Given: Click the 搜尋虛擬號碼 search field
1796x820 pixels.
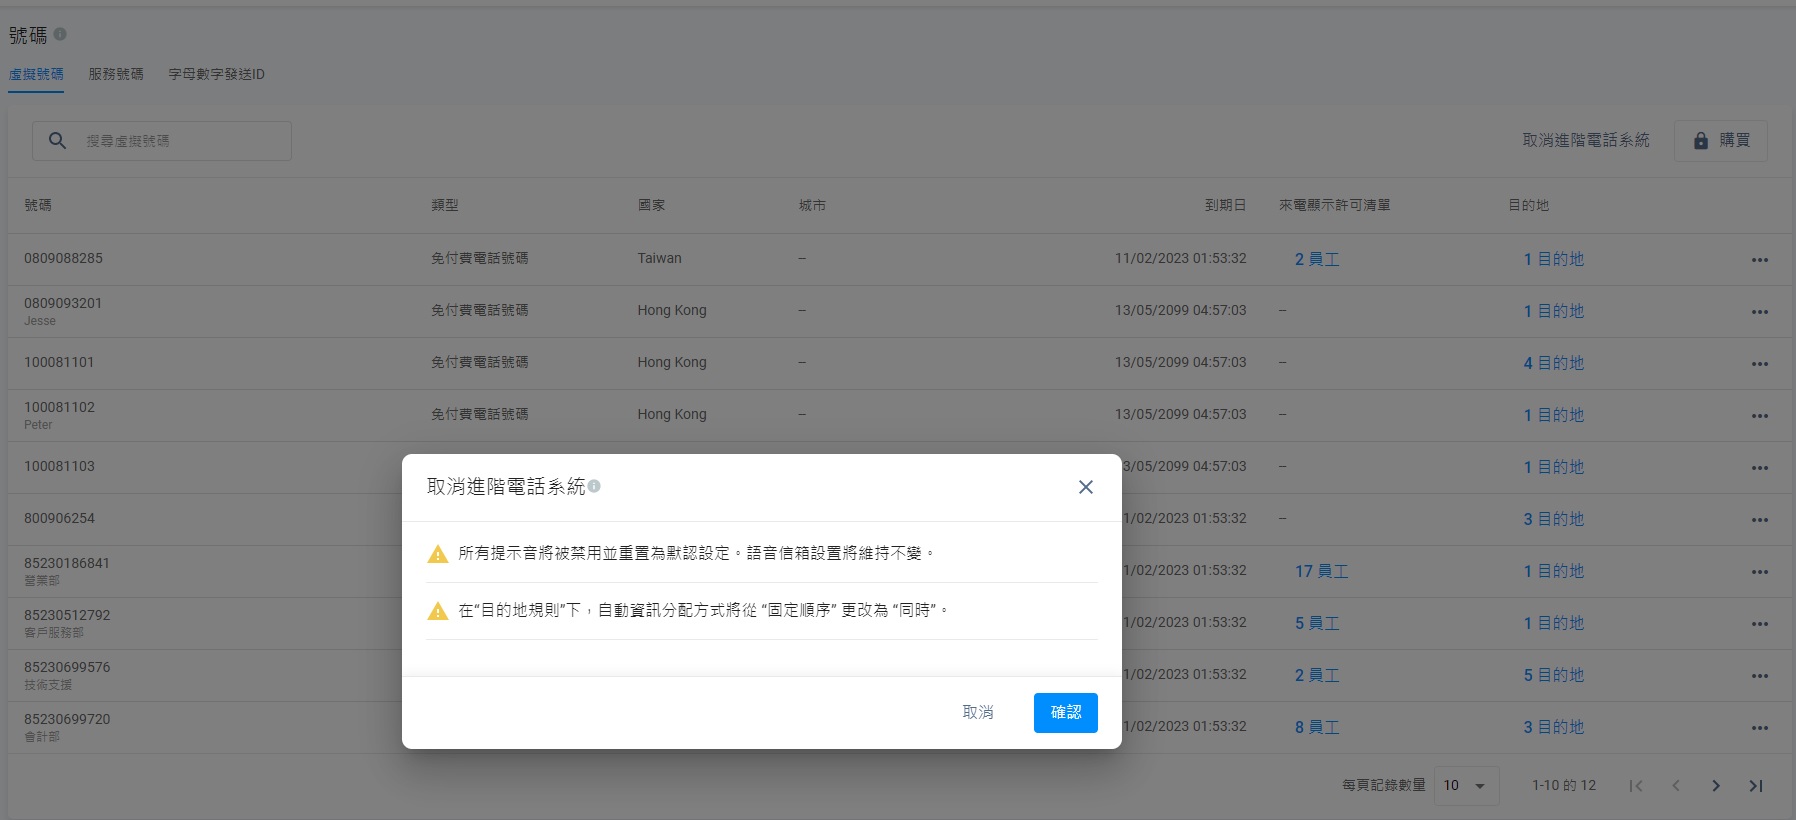Looking at the screenshot, I should pos(180,141).
